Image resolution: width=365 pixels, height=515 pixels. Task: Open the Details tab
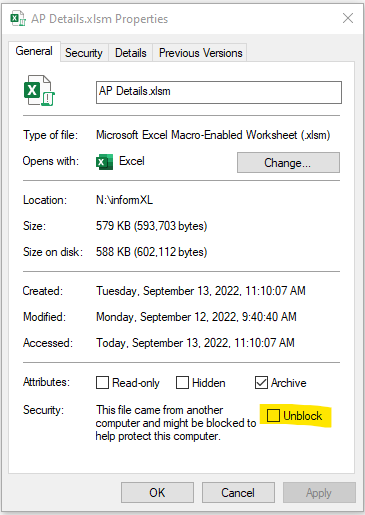click(x=131, y=53)
